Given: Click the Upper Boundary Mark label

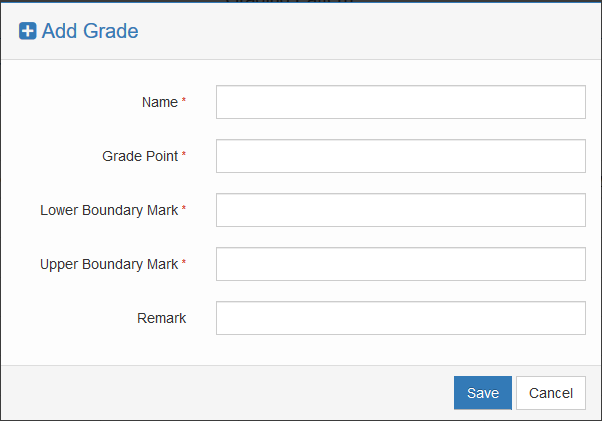Looking at the screenshot, I should (x=109, y=264).
